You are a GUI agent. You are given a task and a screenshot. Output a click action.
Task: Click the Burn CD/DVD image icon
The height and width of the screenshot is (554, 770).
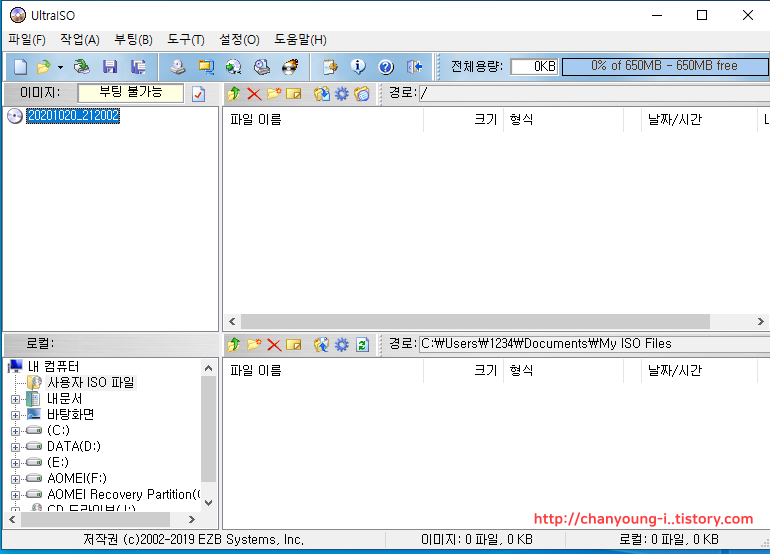click(x=290, y=67)
